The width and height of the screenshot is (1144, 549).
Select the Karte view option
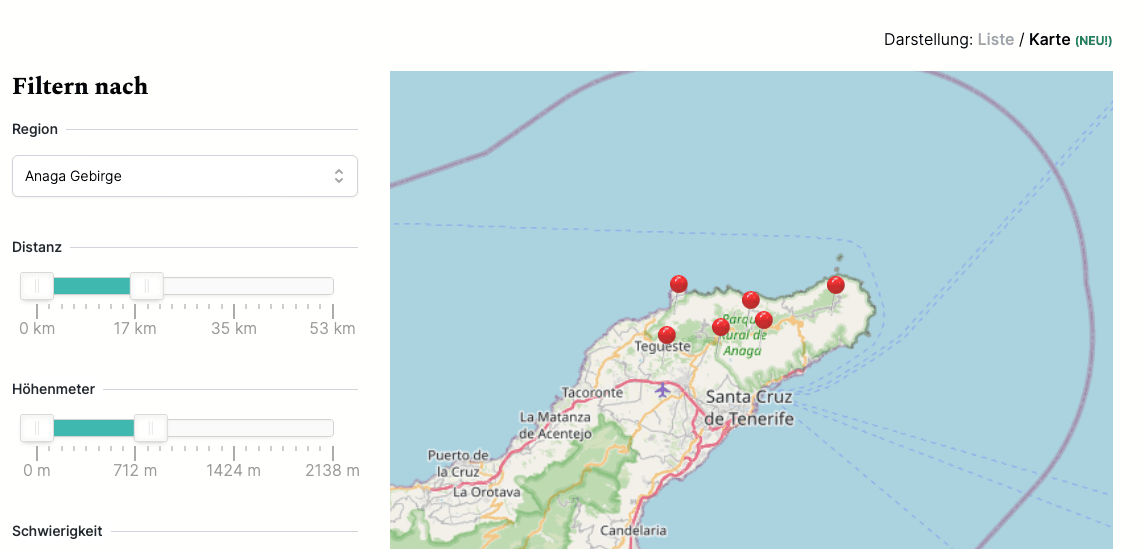(1049, 39)
